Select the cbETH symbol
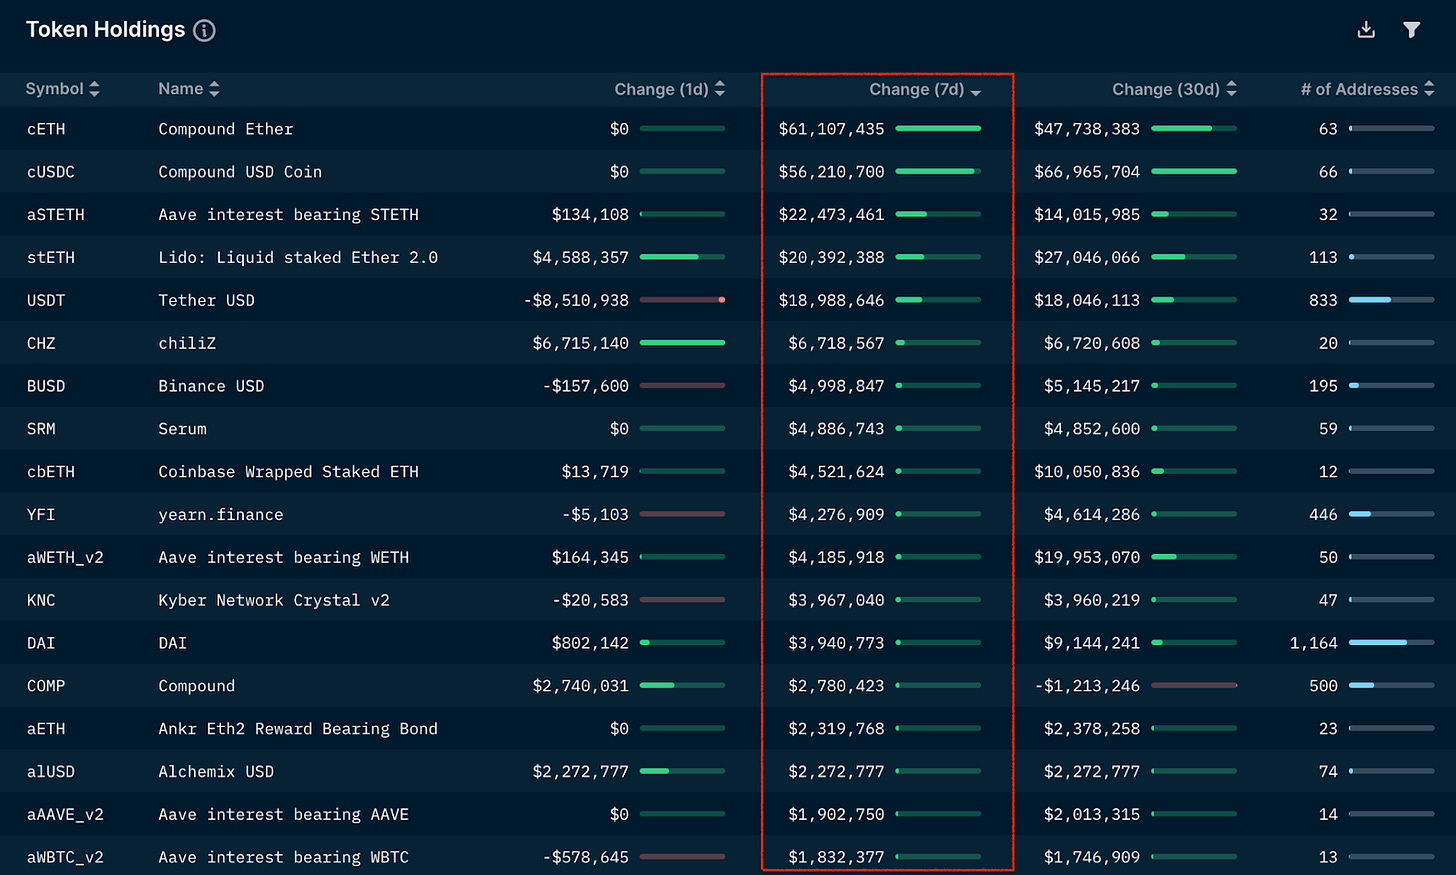Image resolution: width=1456 pixels, height=875 pixels. click(51, 472)
